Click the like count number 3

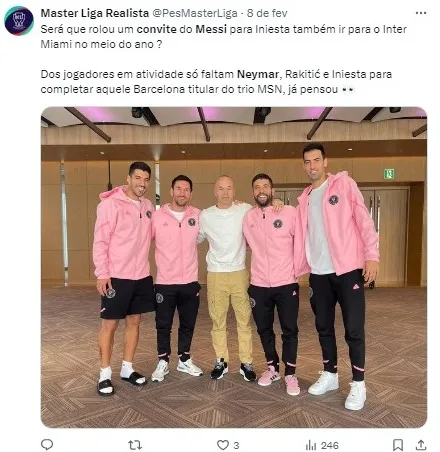click(x=236, y=445)
